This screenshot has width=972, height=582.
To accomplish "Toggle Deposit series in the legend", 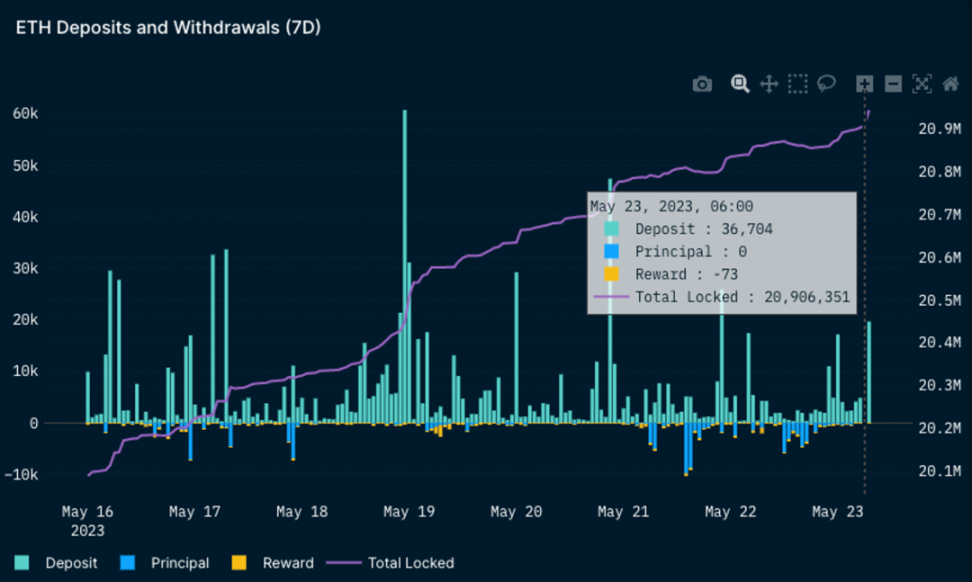I will pos(71,563).
